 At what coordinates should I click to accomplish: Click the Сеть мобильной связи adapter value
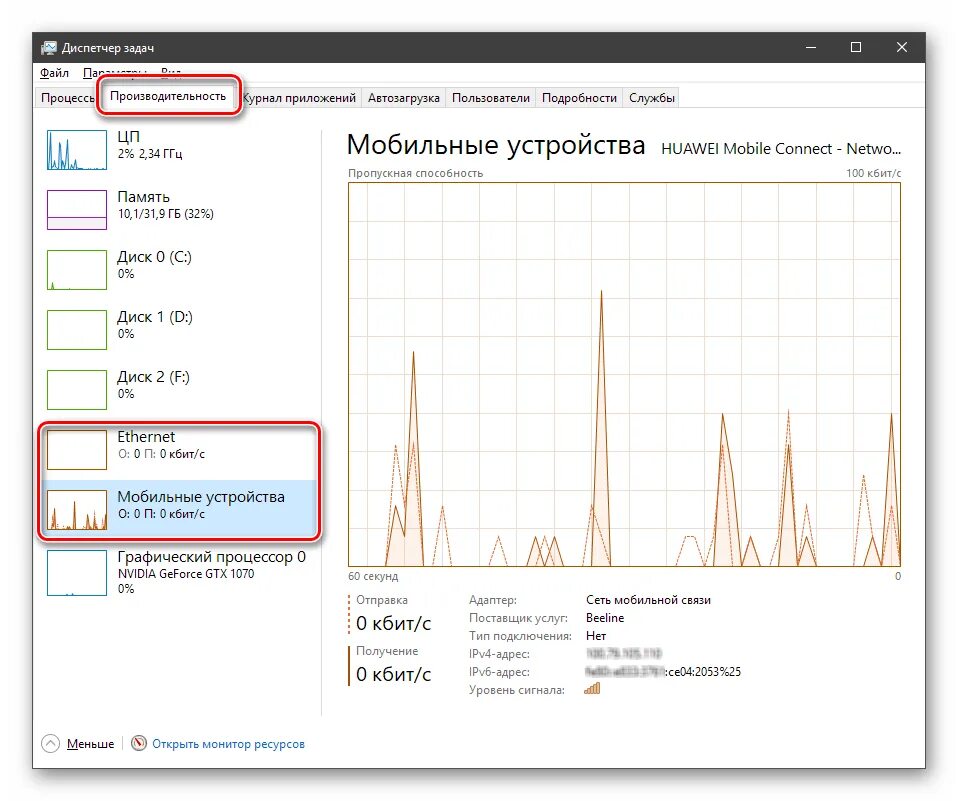(x=648, y=600)
